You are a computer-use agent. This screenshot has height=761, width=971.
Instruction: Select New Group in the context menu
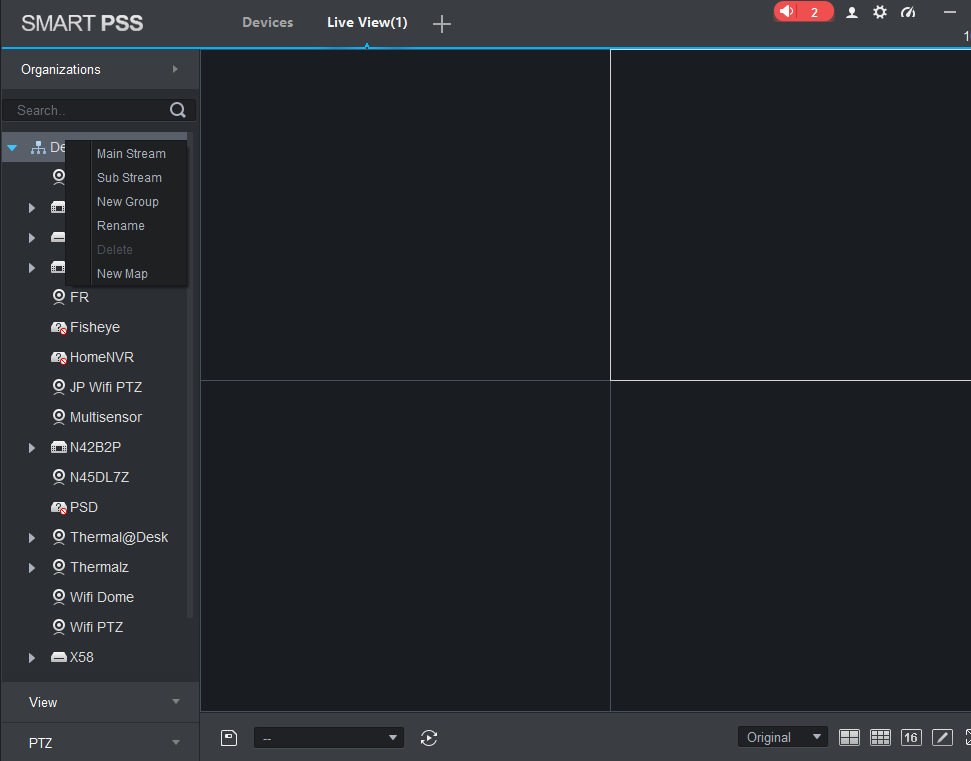(128, 202)
